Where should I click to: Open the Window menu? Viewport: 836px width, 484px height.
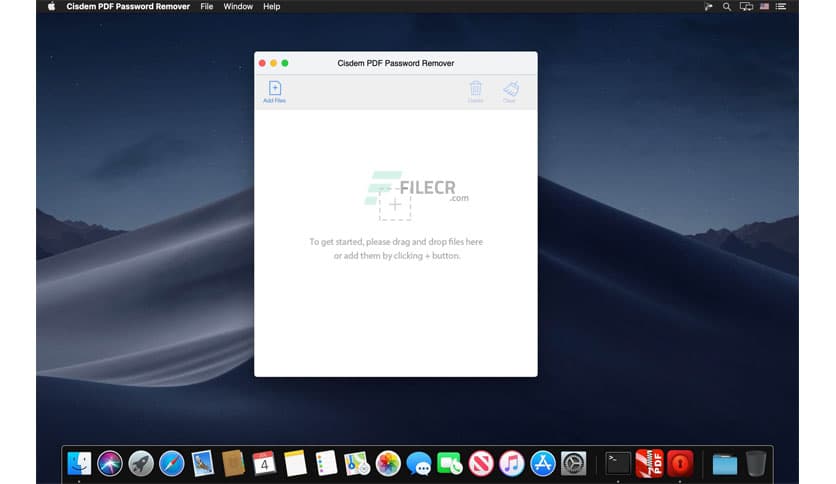pos(238,6)
